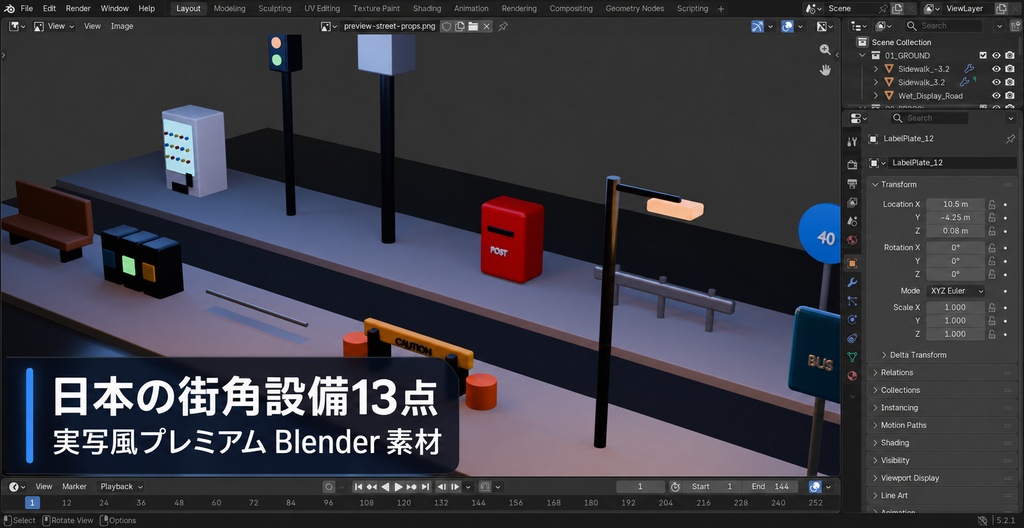Screen dimensions: 1024x528
Task: Open the Image menu in the image editor header
Action: pos(121,26)
